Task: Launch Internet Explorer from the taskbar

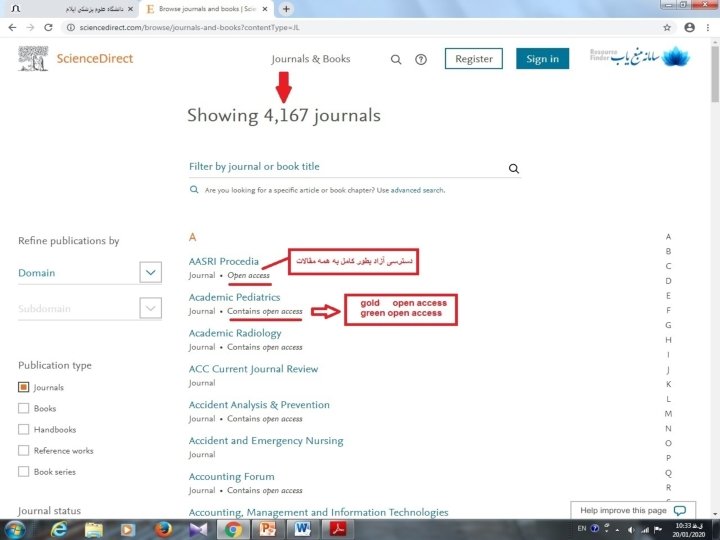Action: (59, 529)
